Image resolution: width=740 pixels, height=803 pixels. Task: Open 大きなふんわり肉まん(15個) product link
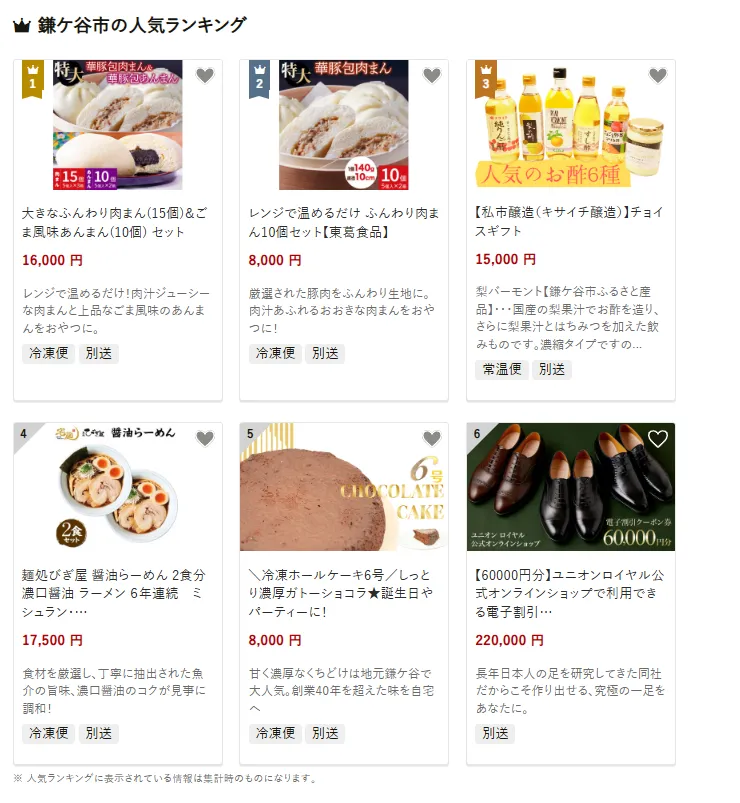[115, 222]
